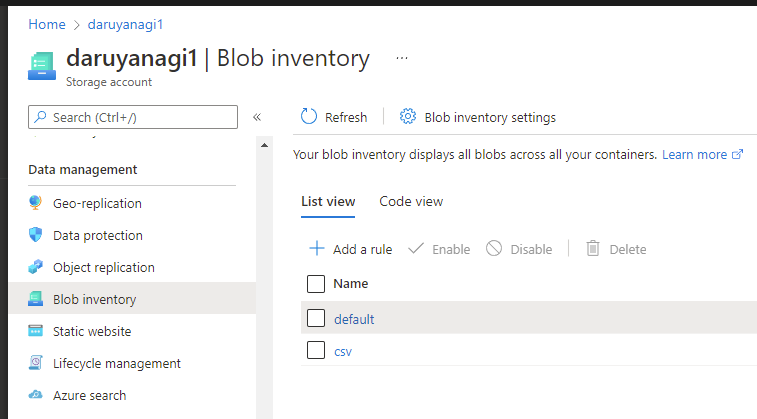The image size is (757, 419).
Task: Check the select-all Name checkbox
Action: 316,284
